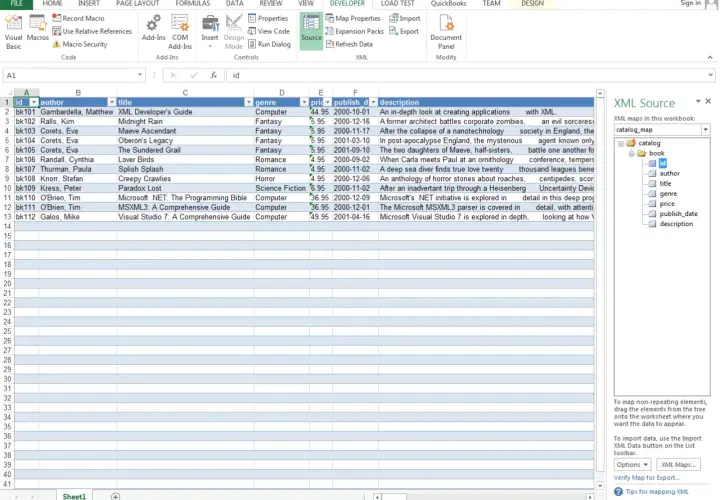The width and height of the screenshot is (720, 500).
Task: Click Verify Map for Export link
Action: point(647,478)
